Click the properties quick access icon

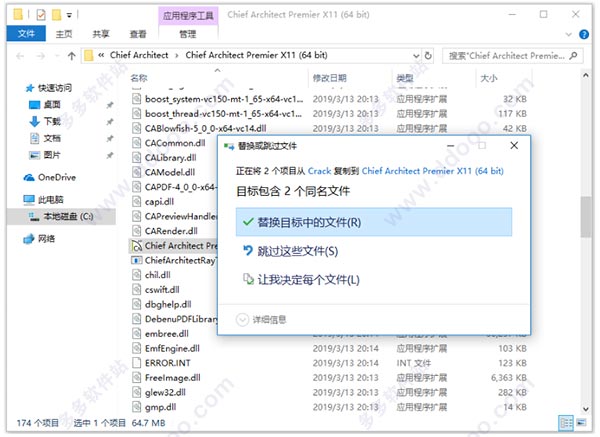(x=41, y=15)
